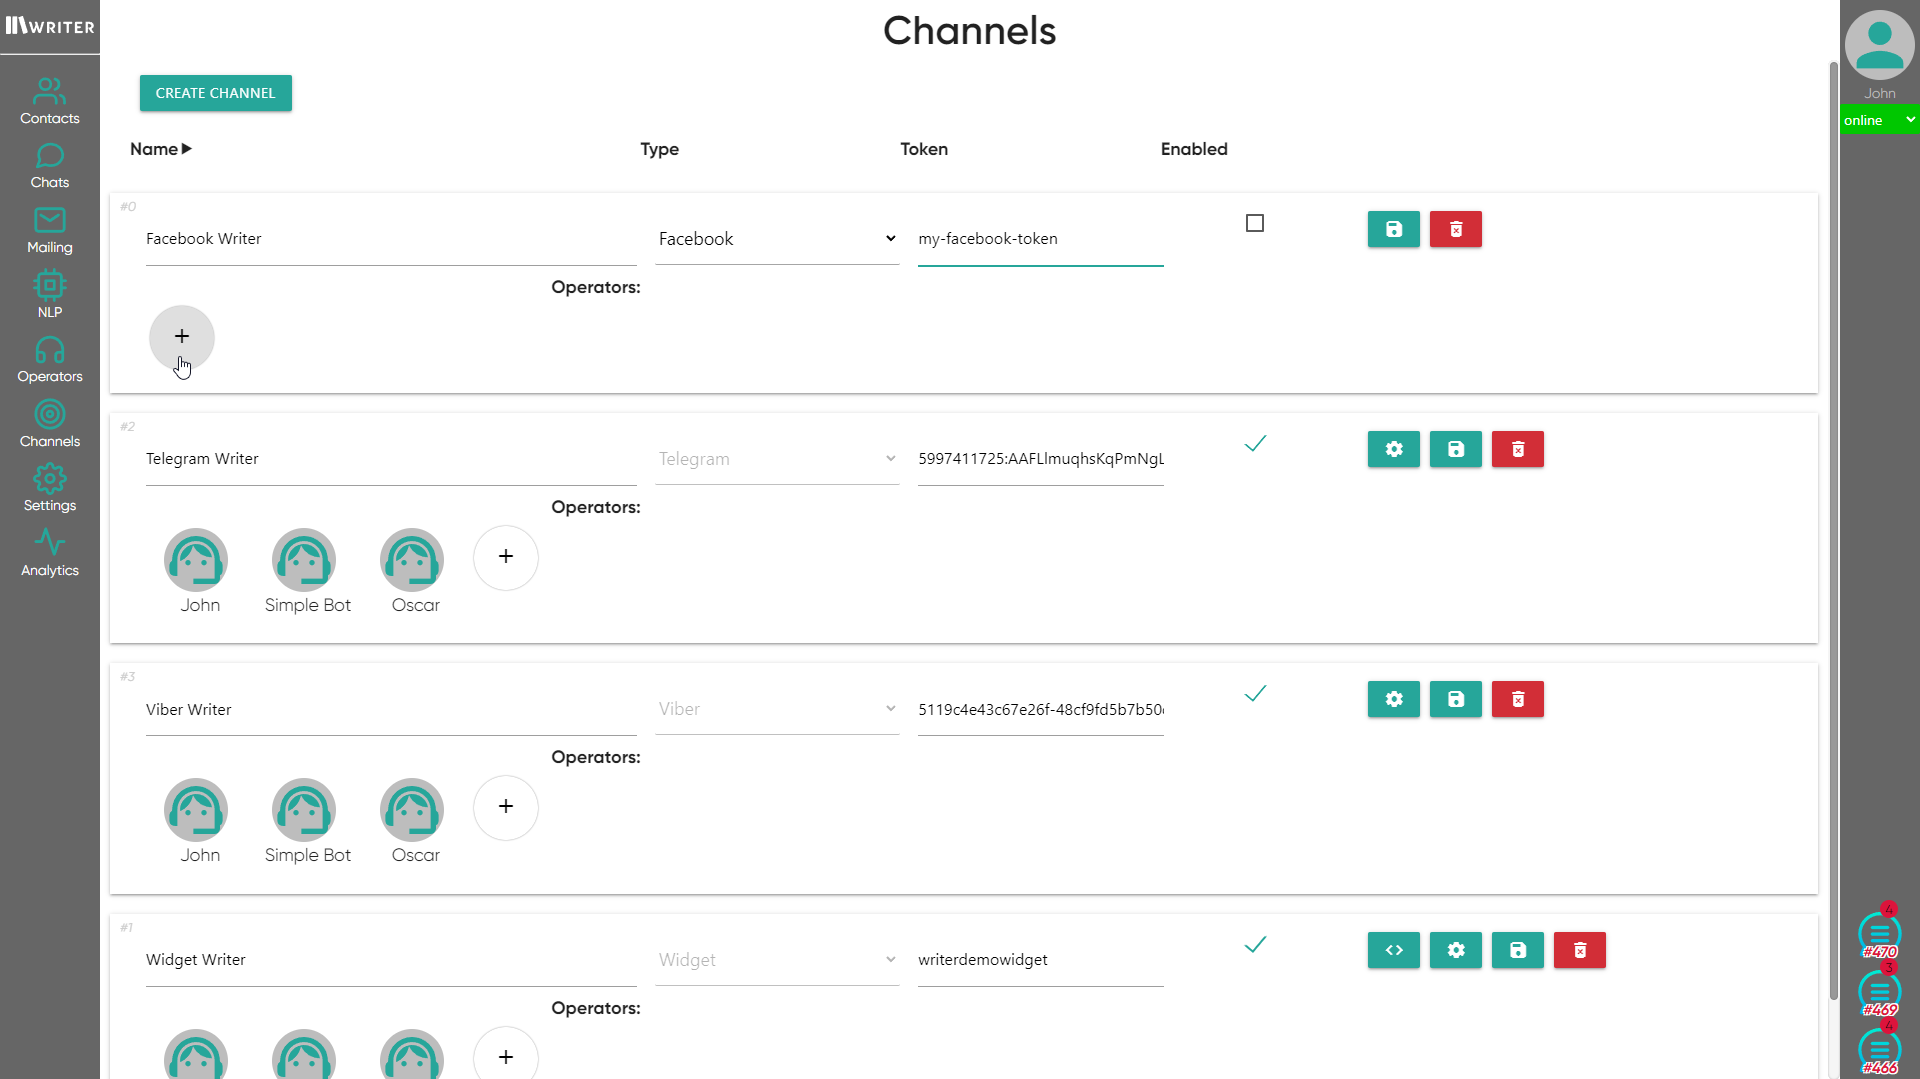This screenshot has width=1920, height=1079.
Task: Select Simple Bot operator in Viber Writer
Action: click(304, 810)
